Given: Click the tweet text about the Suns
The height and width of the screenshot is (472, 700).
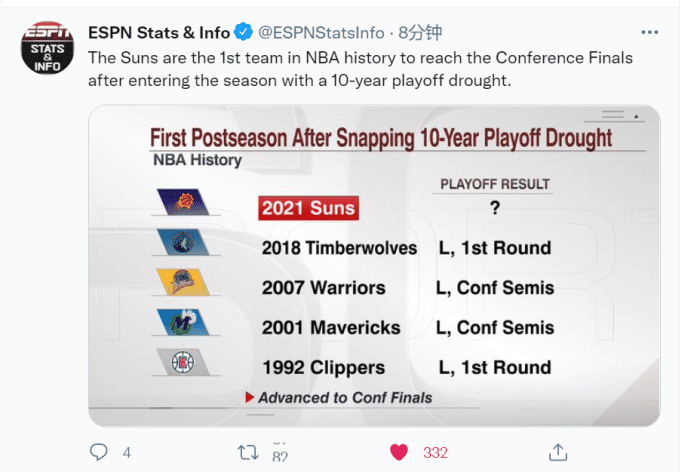Looking at the screenshot, I should tap(359, 69).
